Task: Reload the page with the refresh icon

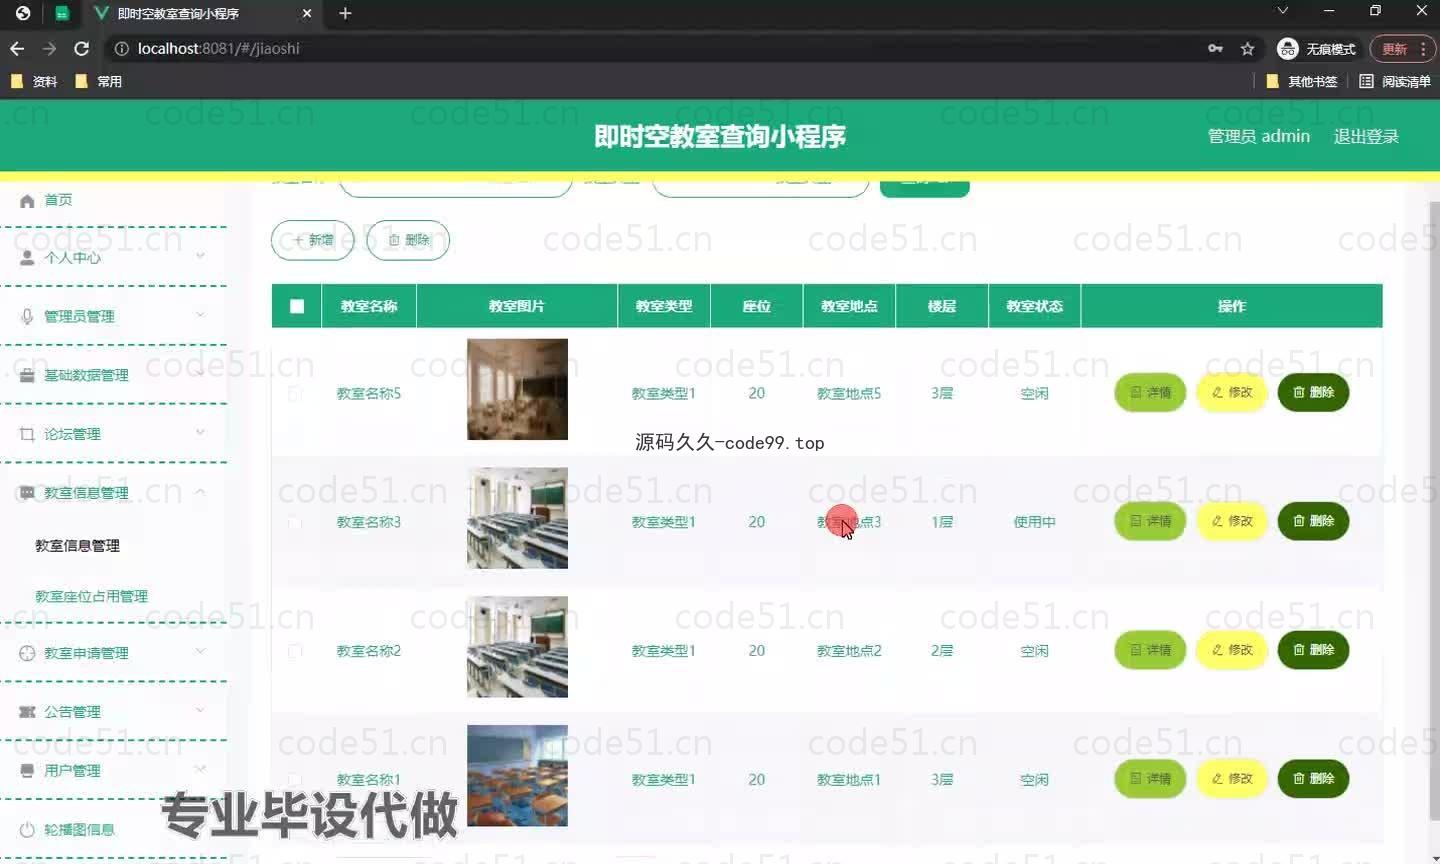Action: coord(82,48)
